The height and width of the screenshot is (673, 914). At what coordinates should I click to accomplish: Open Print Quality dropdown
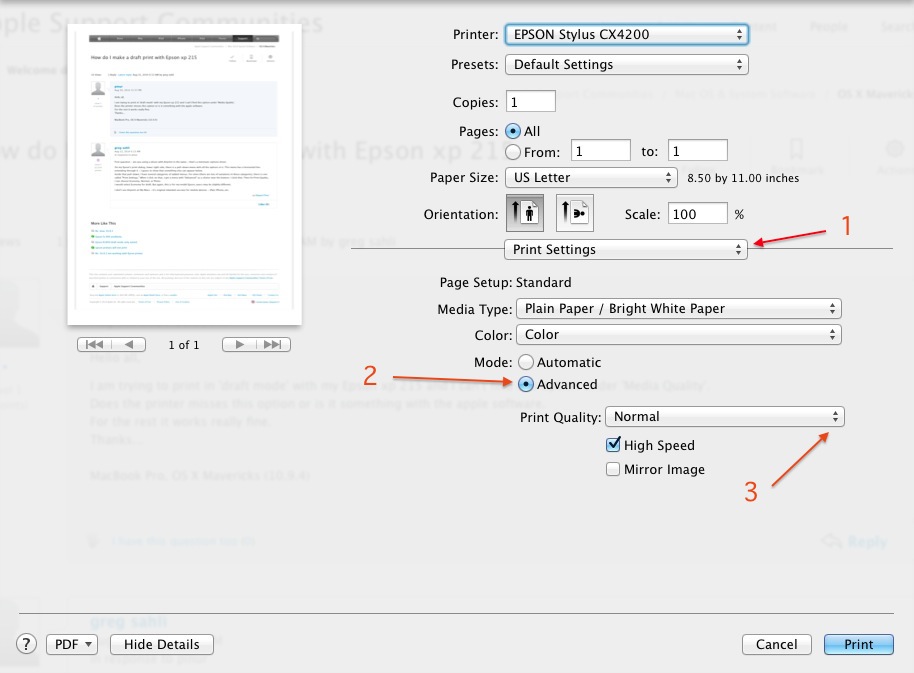click(x=725, y=417)
